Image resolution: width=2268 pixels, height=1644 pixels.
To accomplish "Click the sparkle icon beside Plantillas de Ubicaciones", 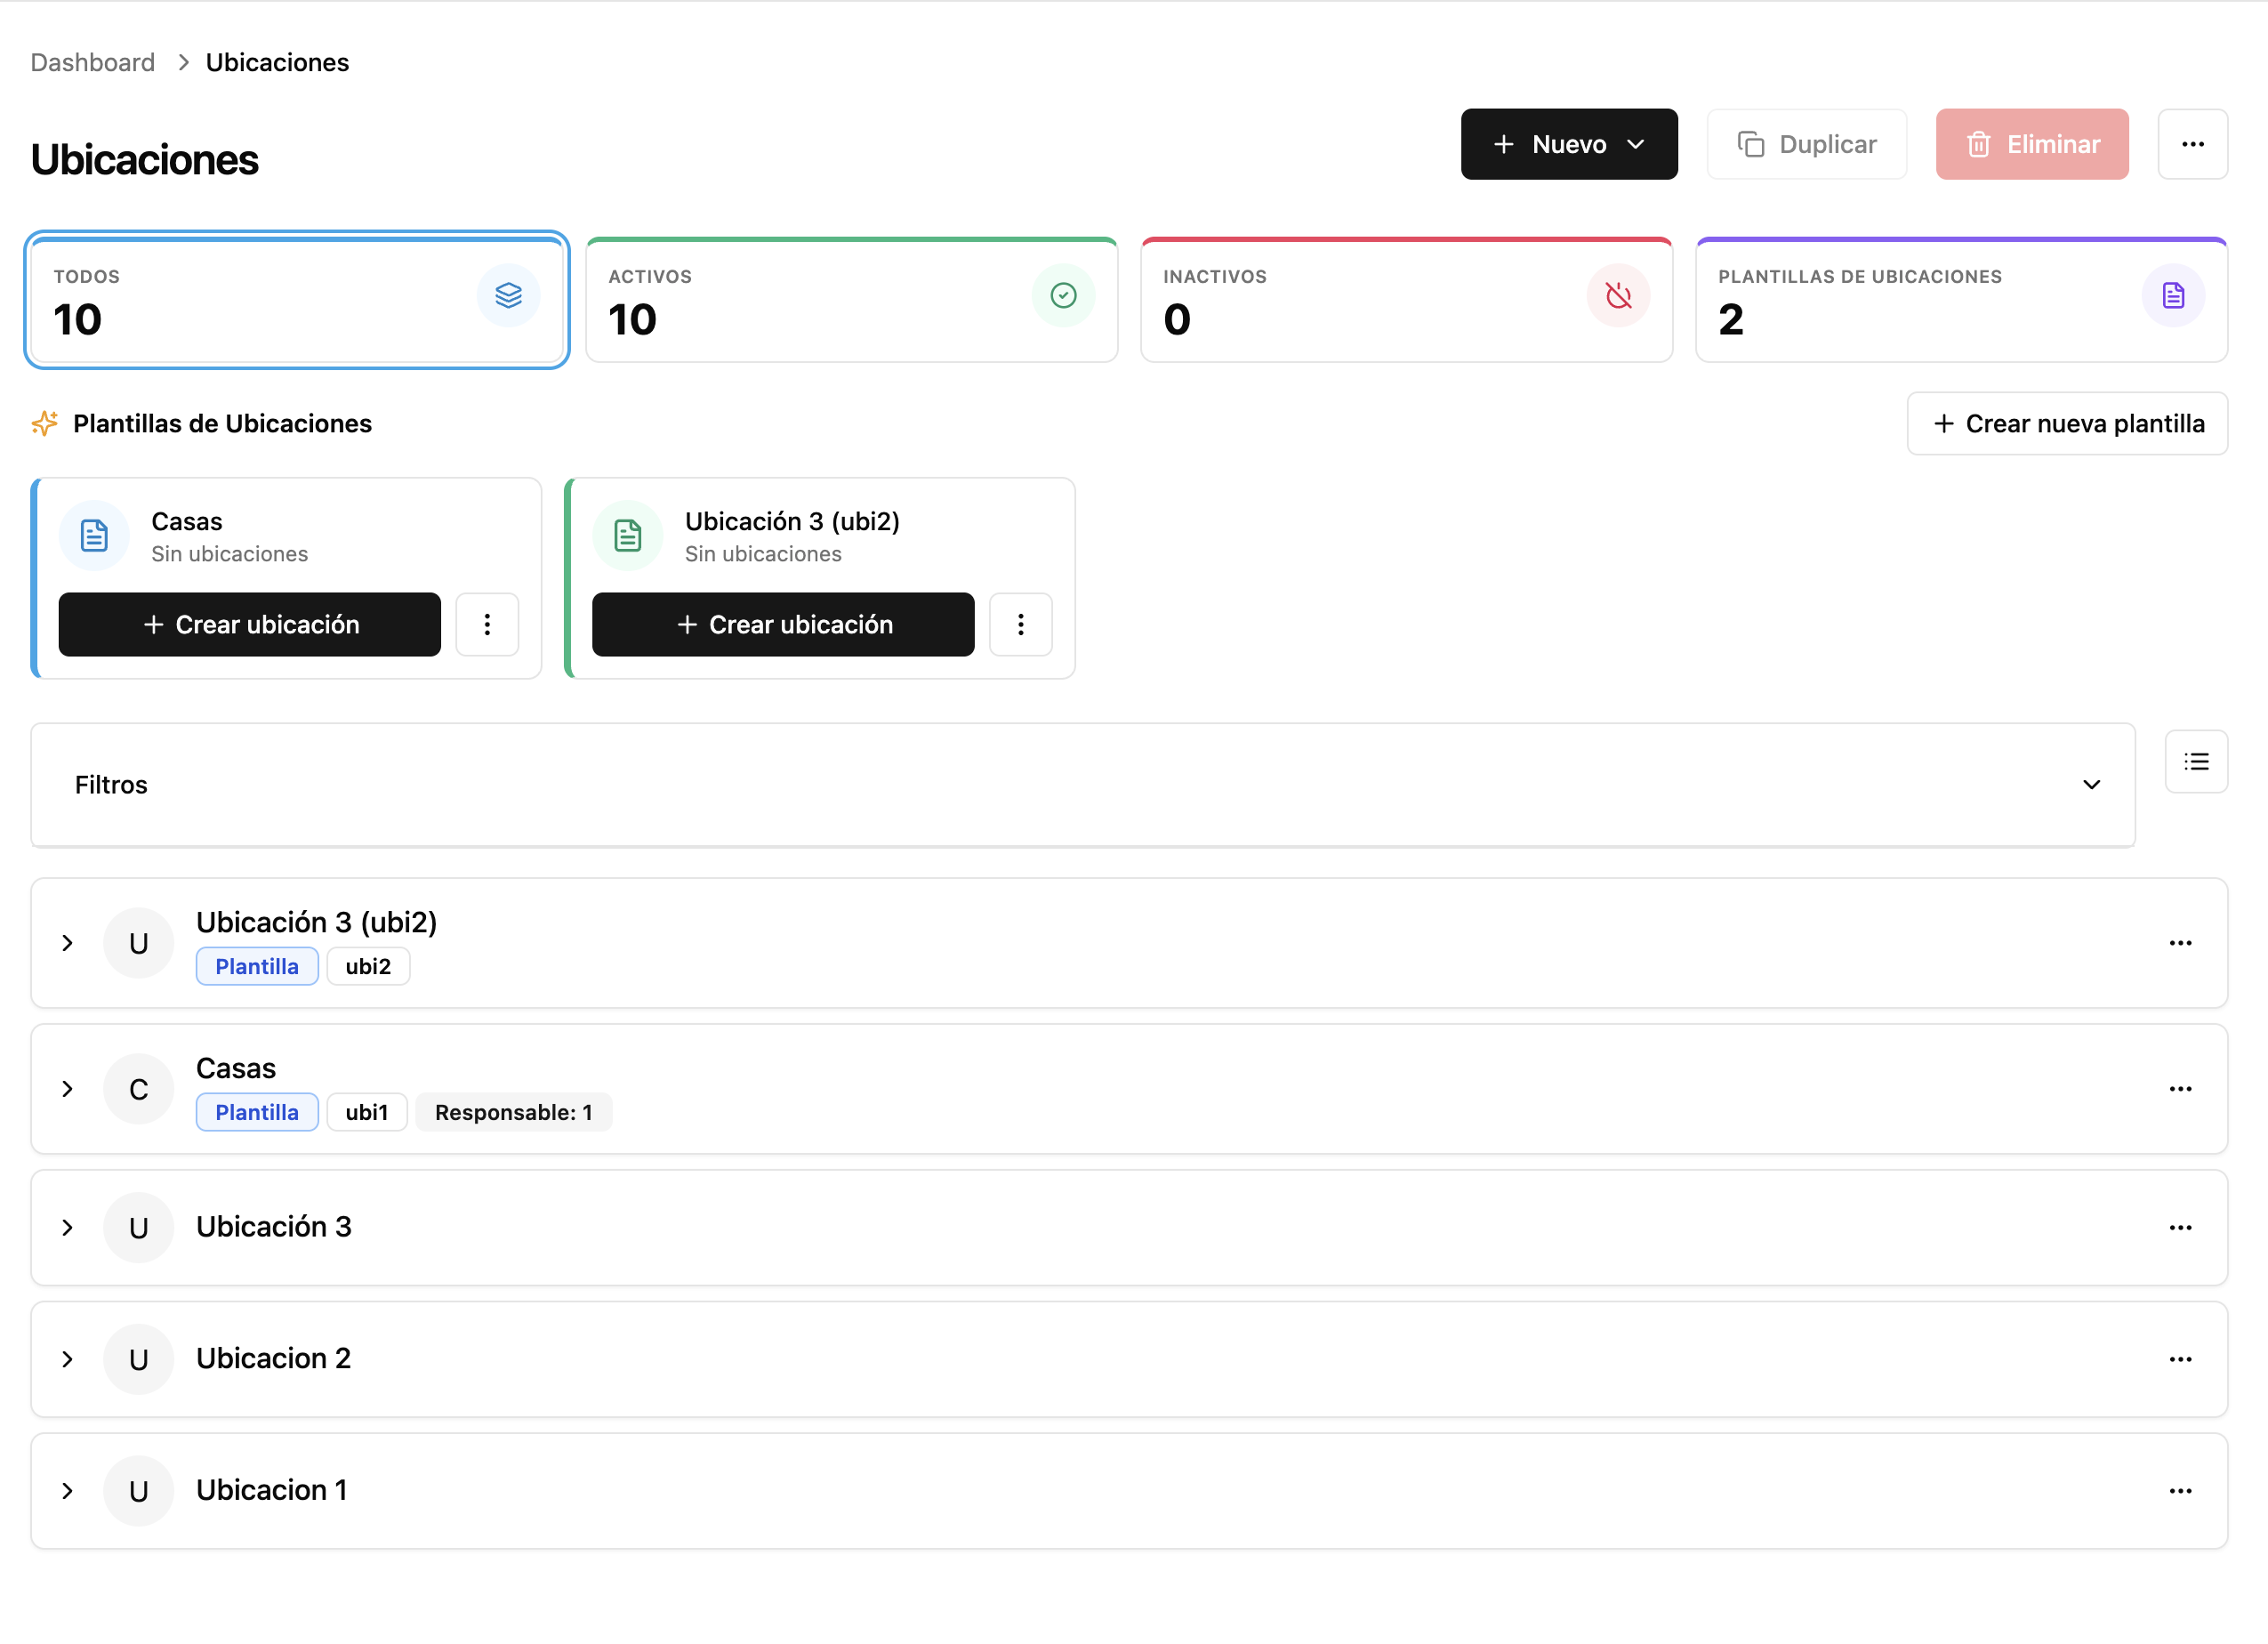I will (45, 424).
